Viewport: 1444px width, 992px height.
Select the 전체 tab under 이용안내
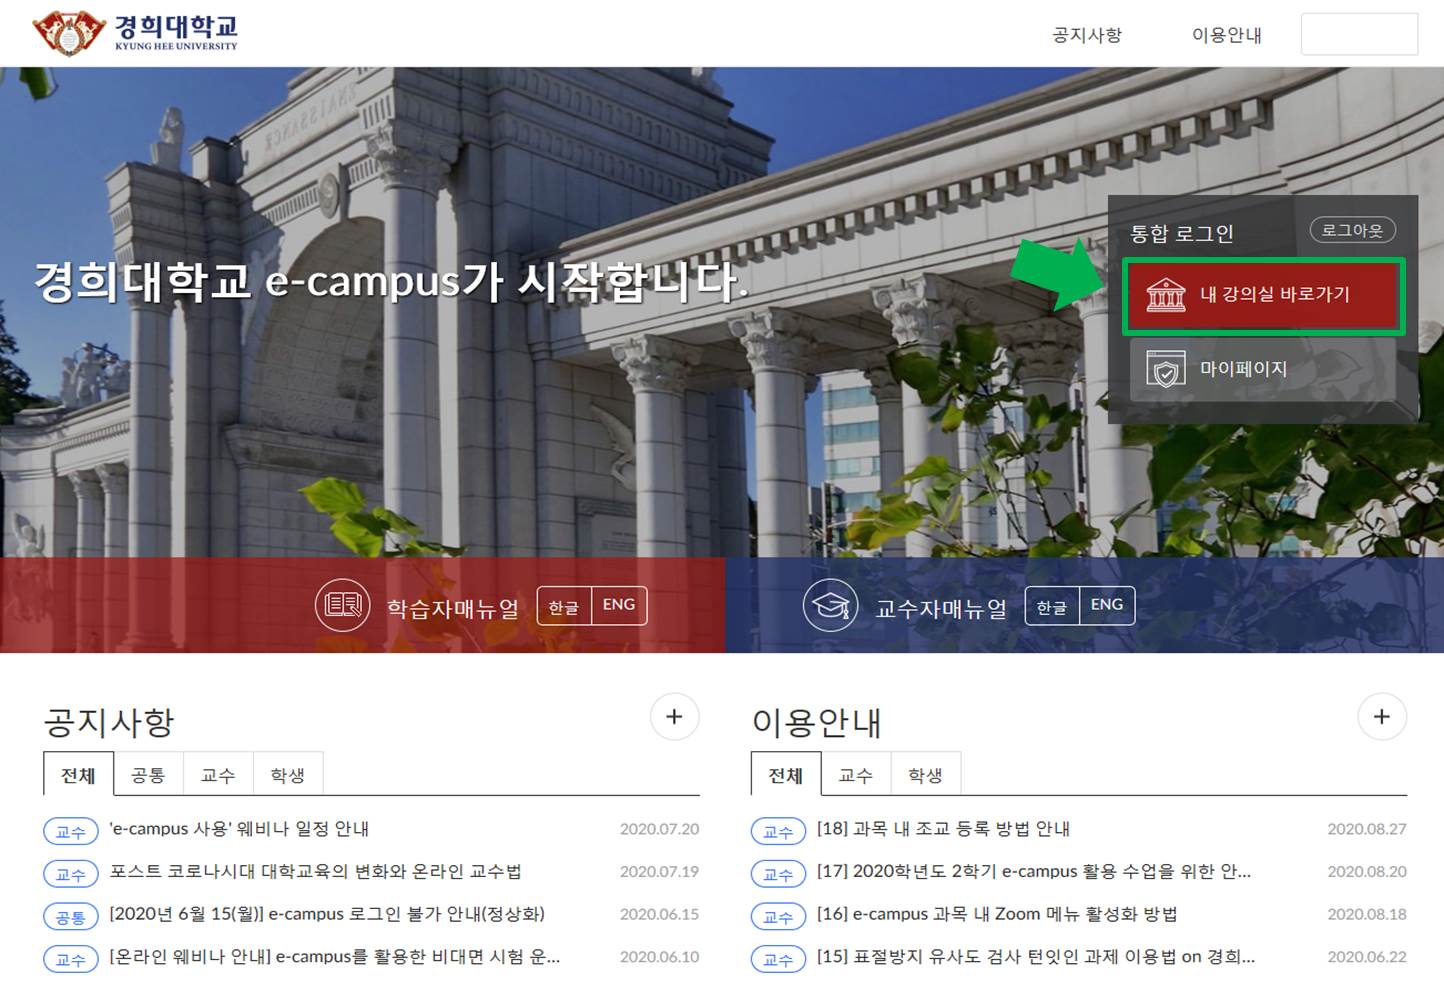(x=786, y=775)
